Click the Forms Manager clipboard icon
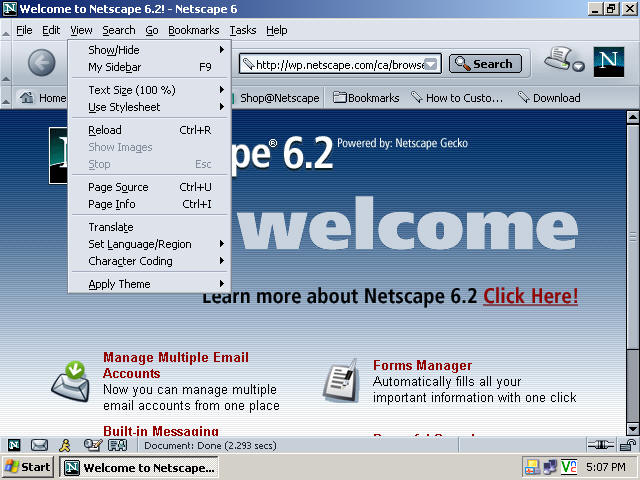Viewport: 640px width, 480px height. tap(341, 381)
